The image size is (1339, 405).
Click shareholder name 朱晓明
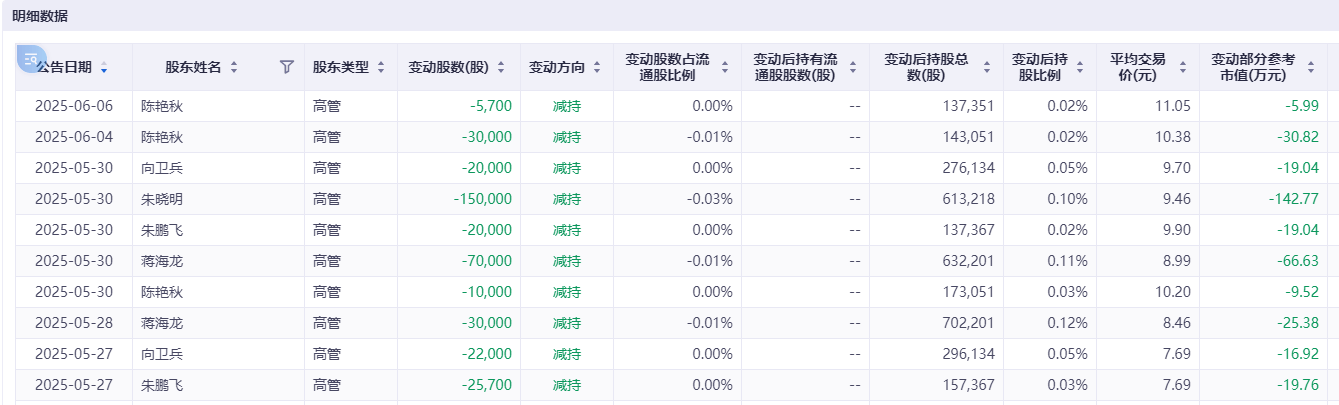(x=162, y=199)
